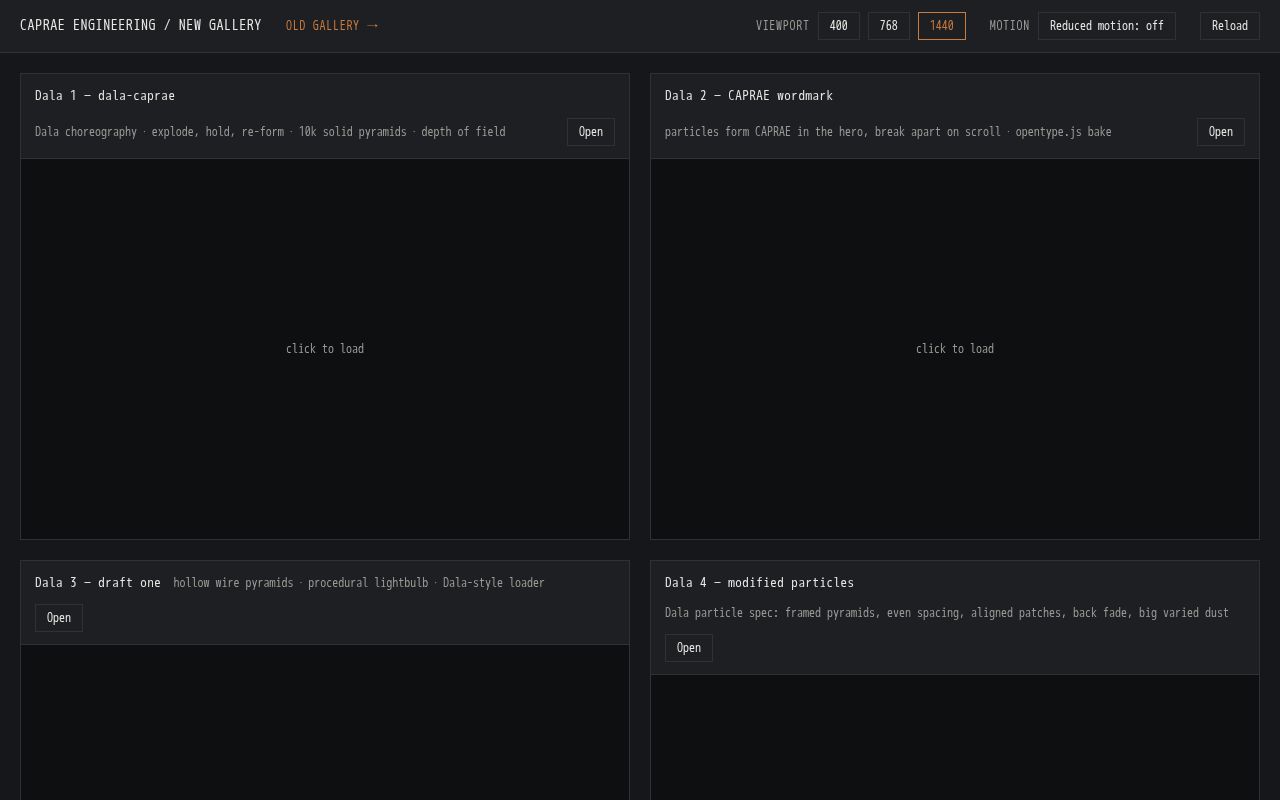Open Dala 4 modified particles demo
This screenshot has width=1280, height=800.
(x=689, y=648)
